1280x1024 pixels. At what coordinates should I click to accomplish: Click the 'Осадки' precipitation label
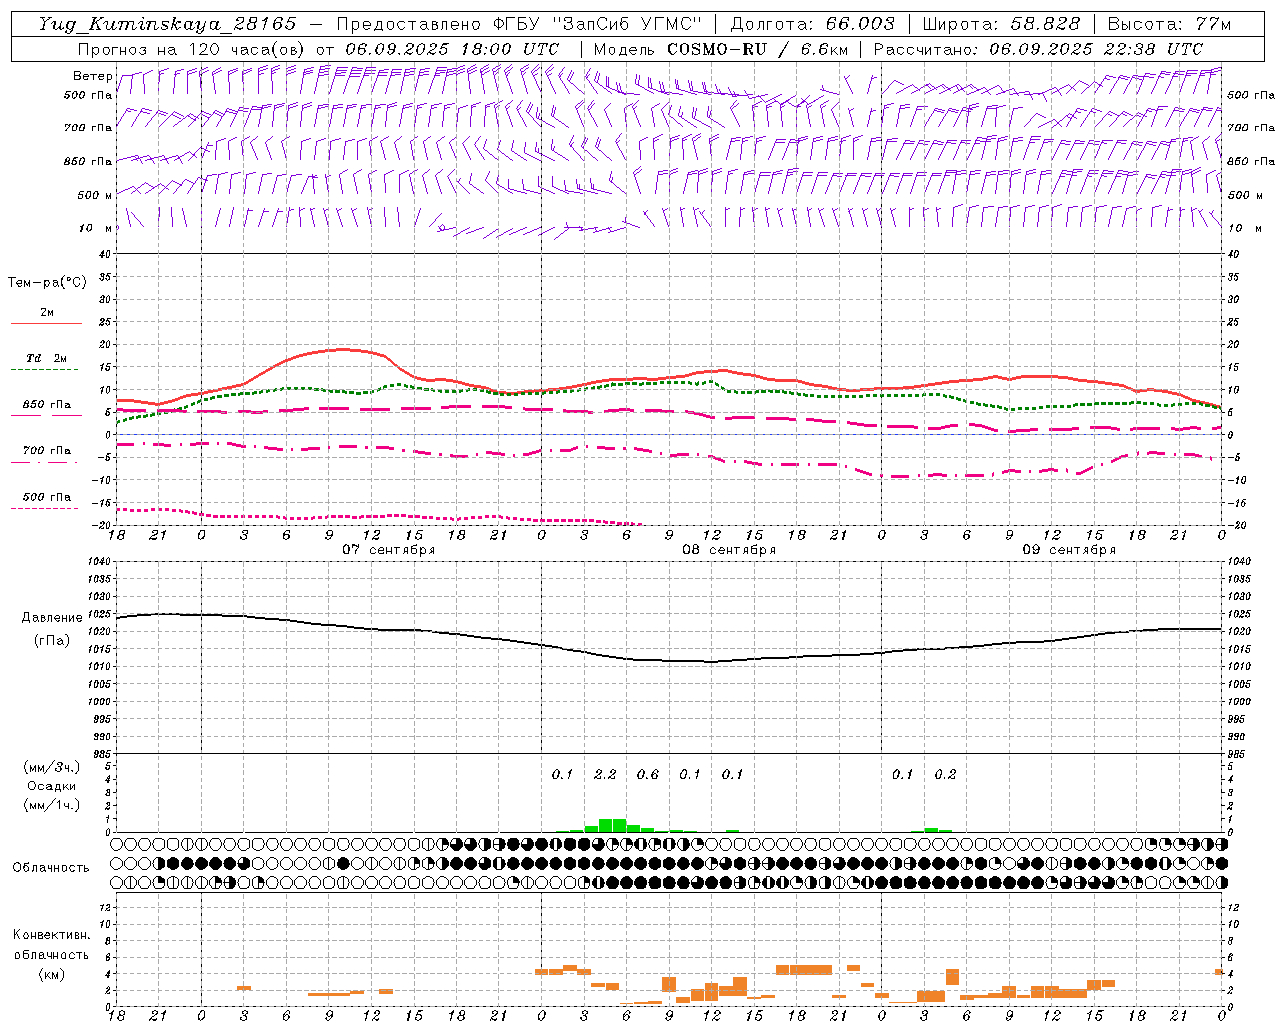tap(51, 786)
